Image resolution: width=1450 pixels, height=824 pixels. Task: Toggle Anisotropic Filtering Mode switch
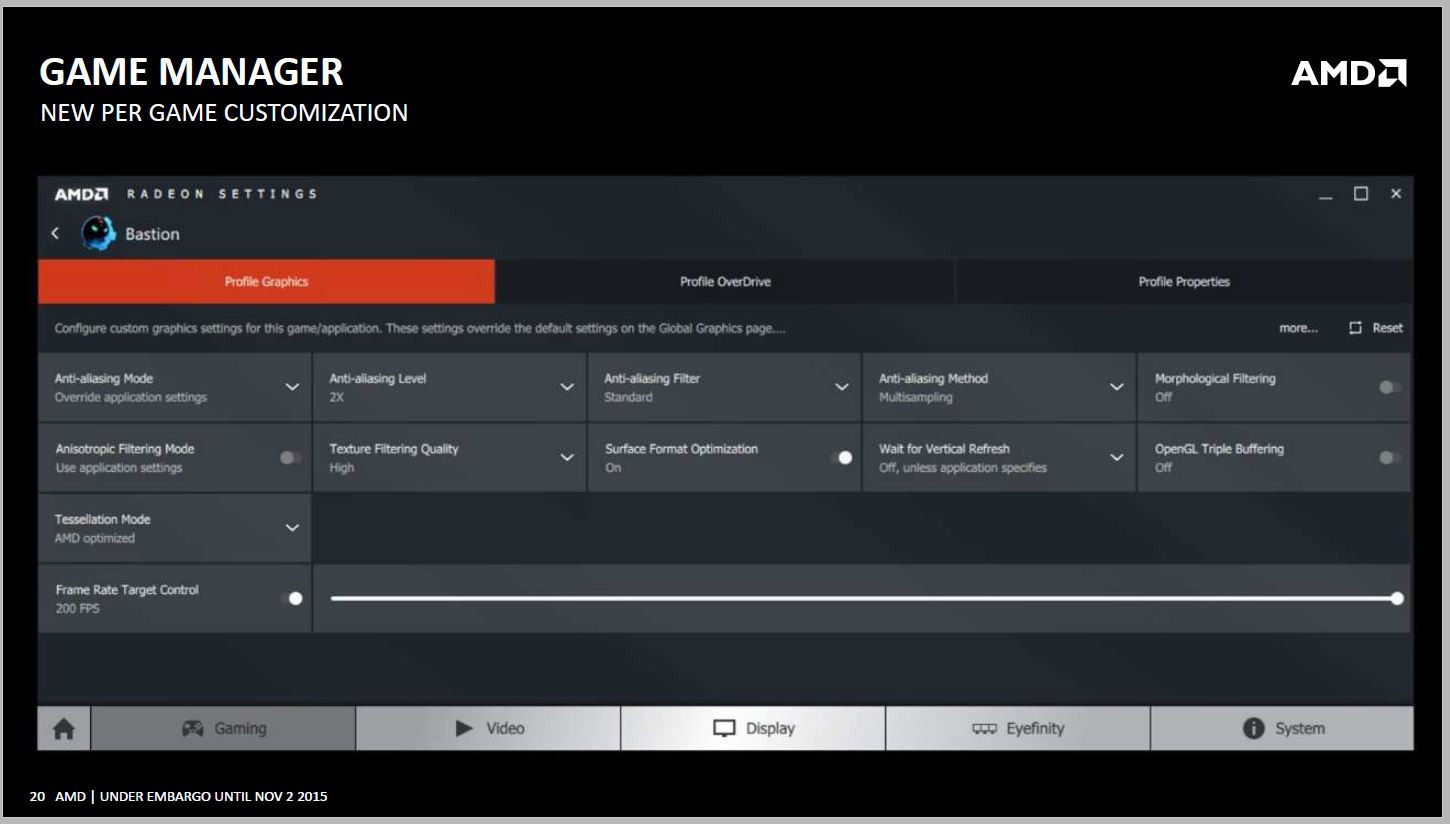[290, 457]
